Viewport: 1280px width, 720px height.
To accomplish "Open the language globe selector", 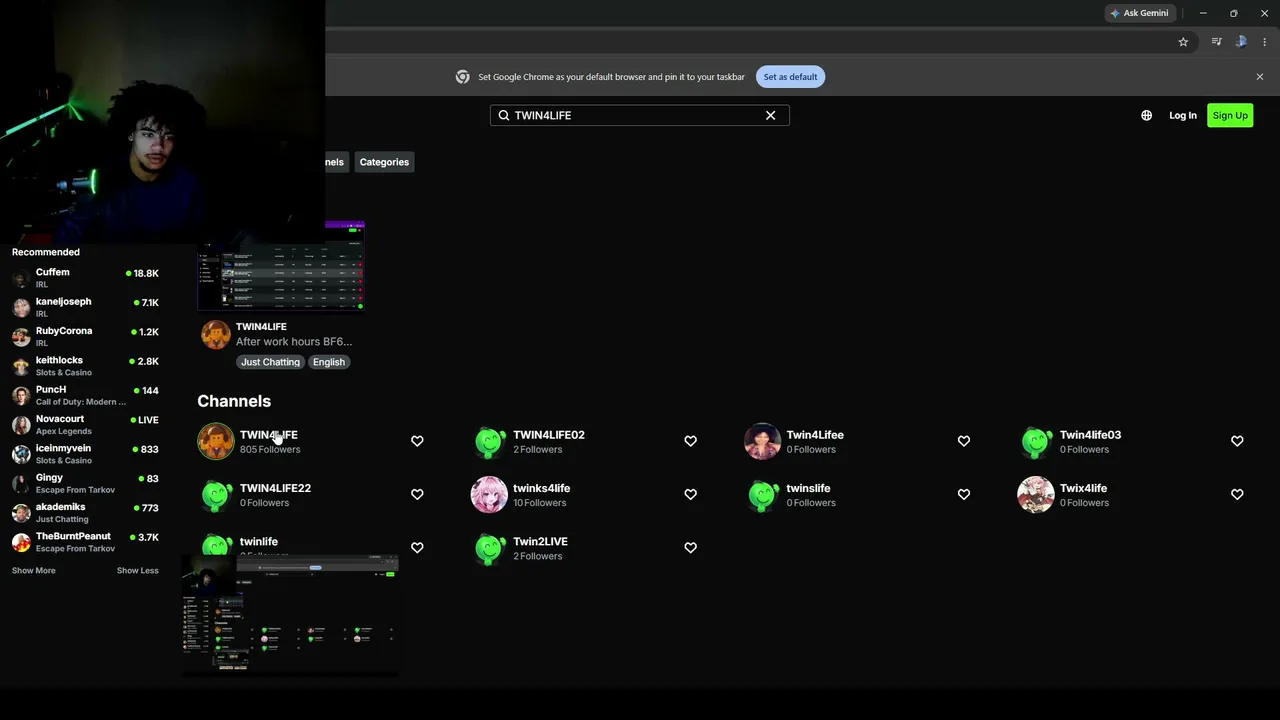I will (1146, 115).
